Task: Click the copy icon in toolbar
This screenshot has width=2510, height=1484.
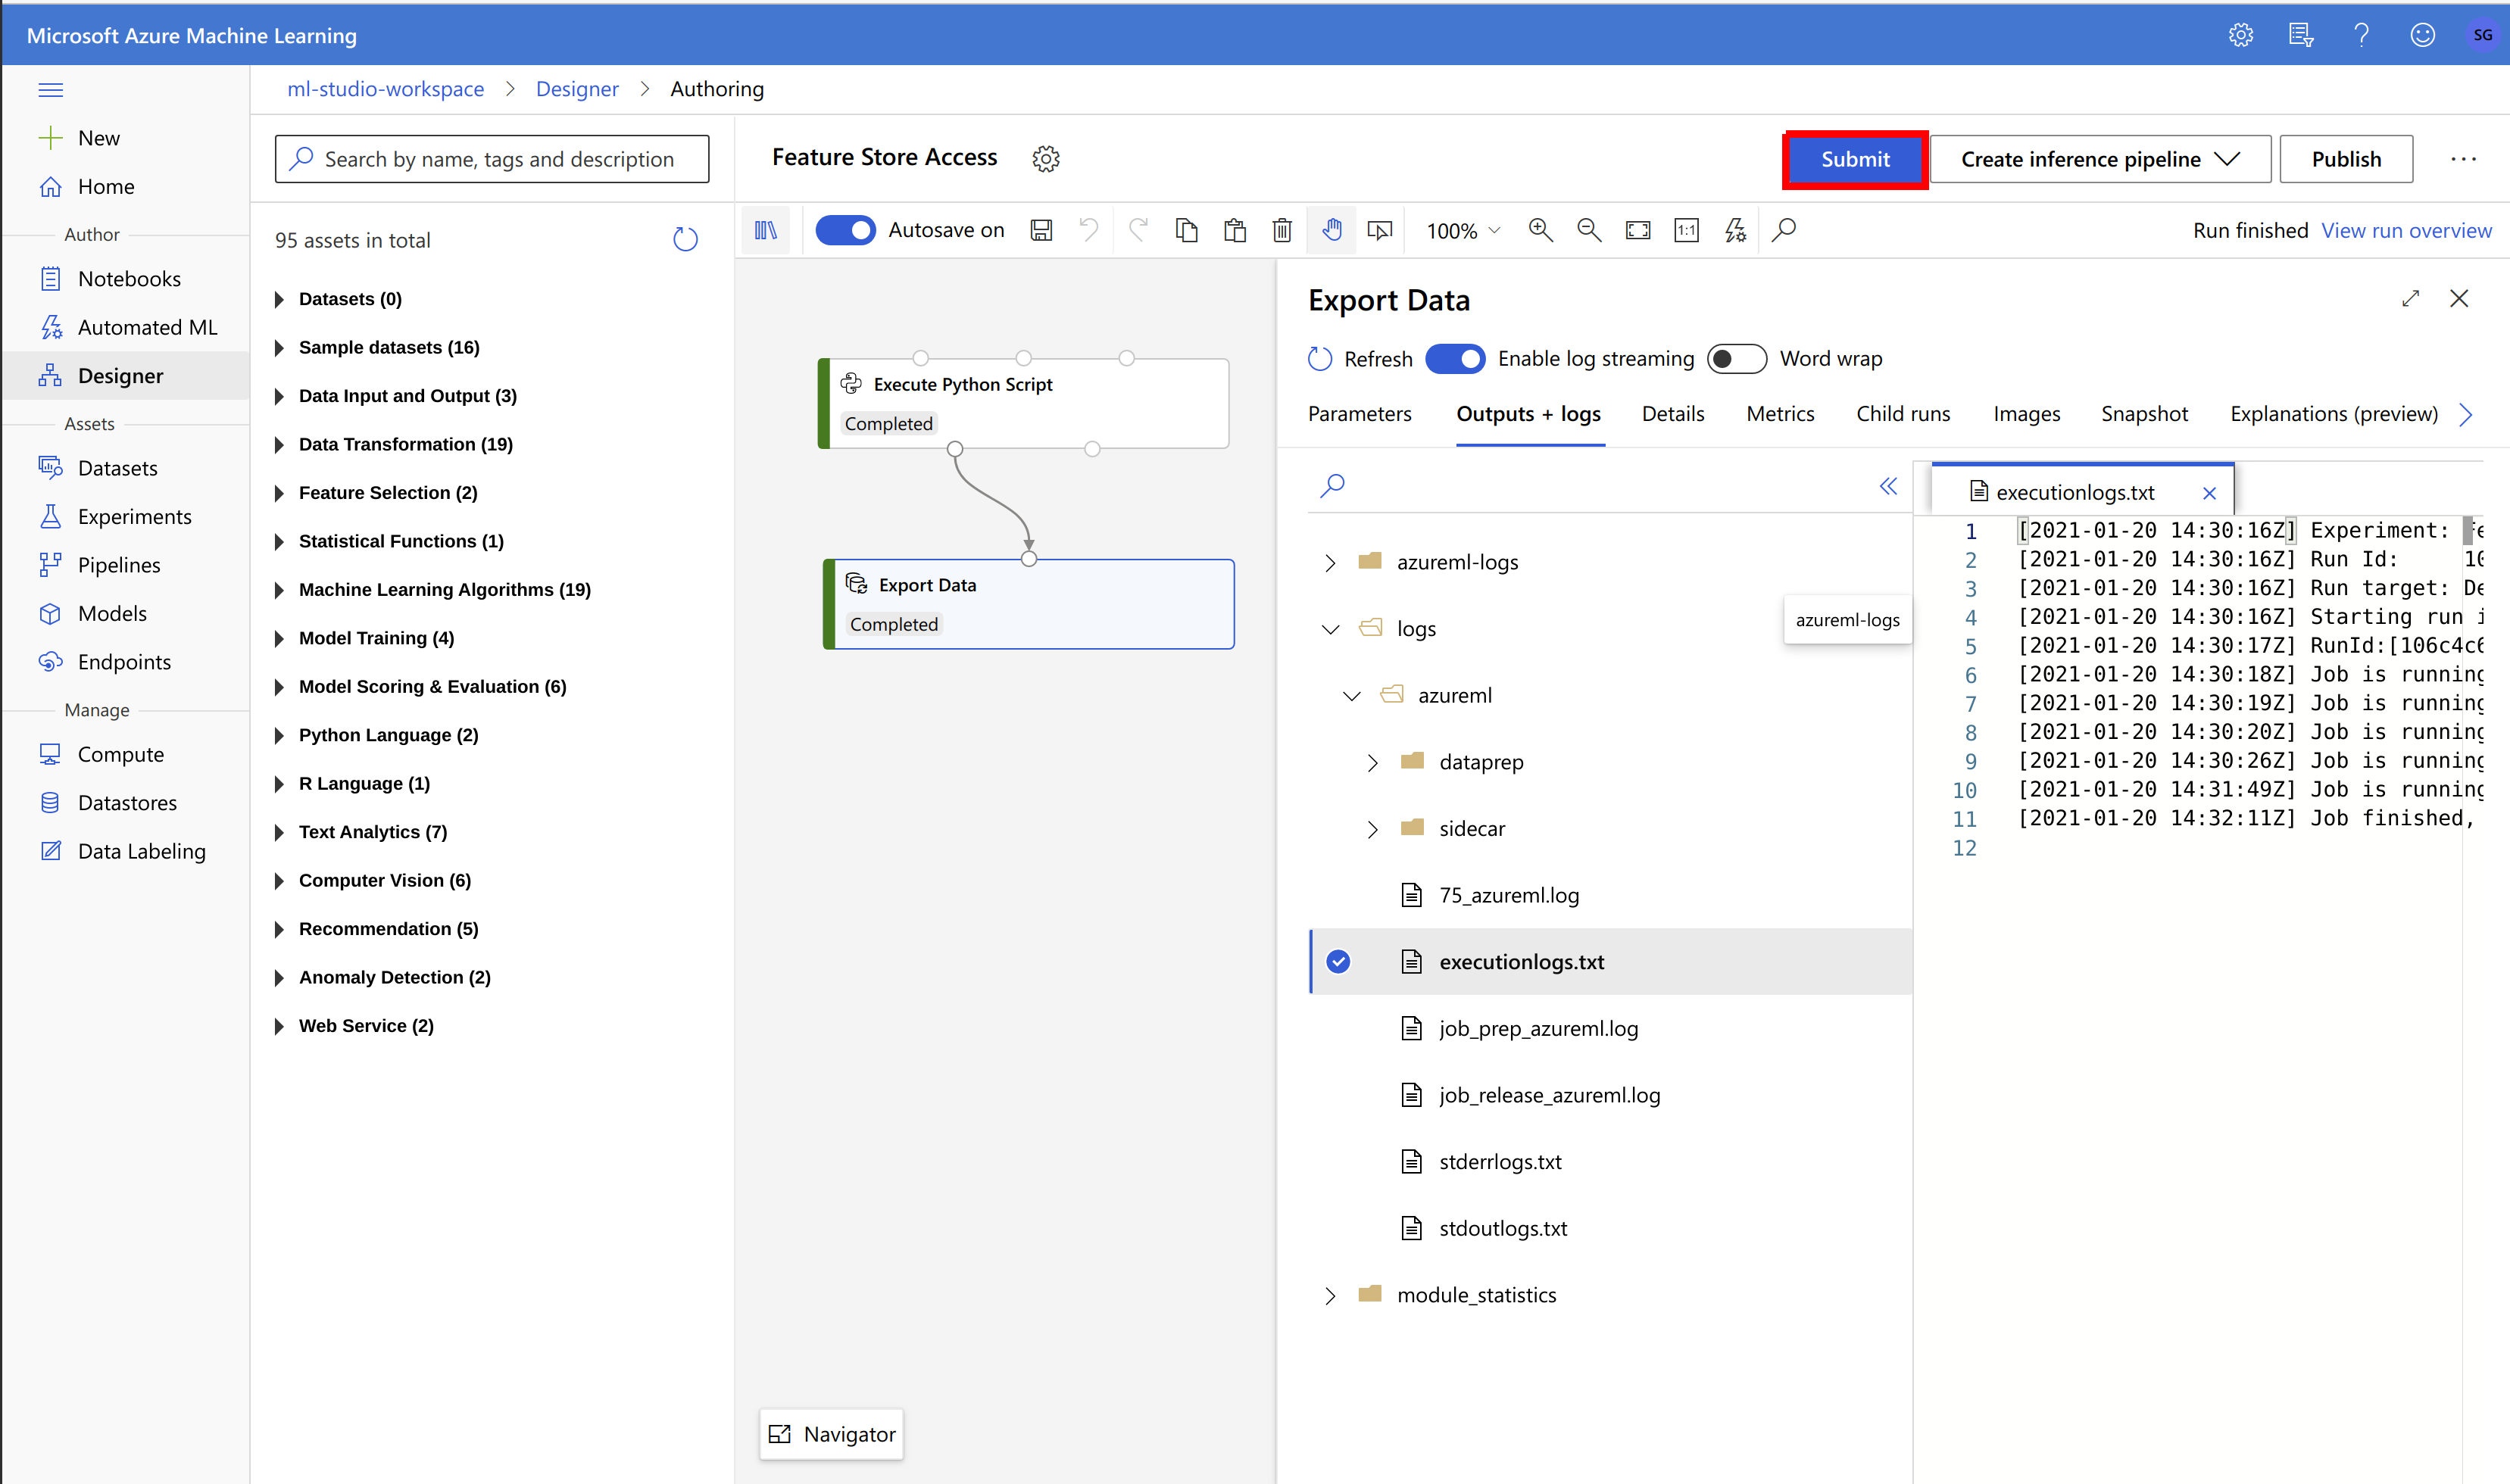Action: pos(1186,230)
